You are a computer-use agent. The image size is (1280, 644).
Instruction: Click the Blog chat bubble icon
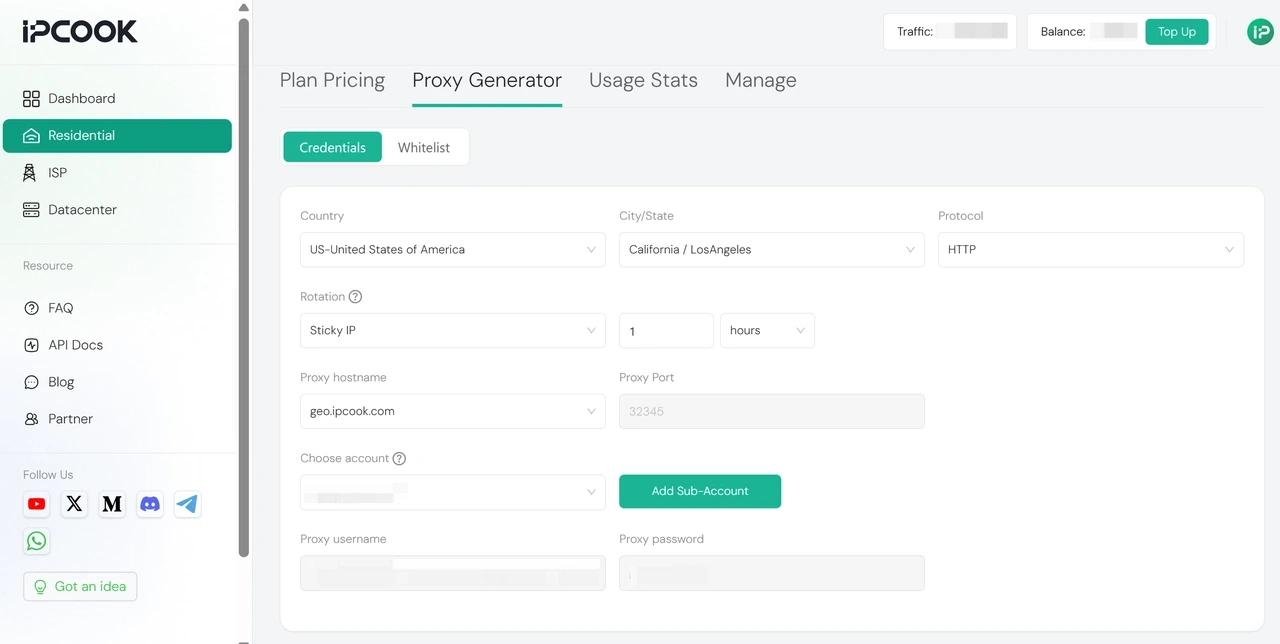[x=31, y=382]
